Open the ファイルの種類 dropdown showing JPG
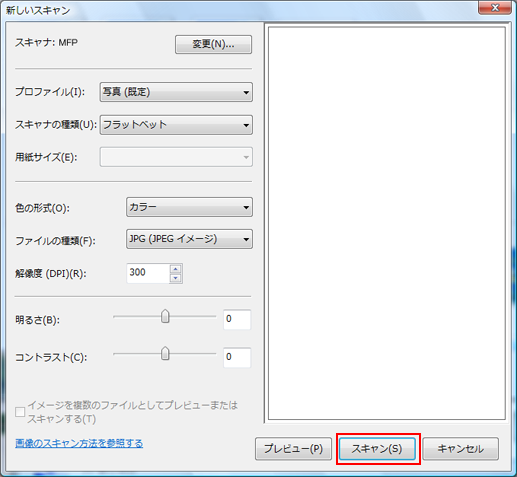This screenshot has height=477, width=517. 189,239
